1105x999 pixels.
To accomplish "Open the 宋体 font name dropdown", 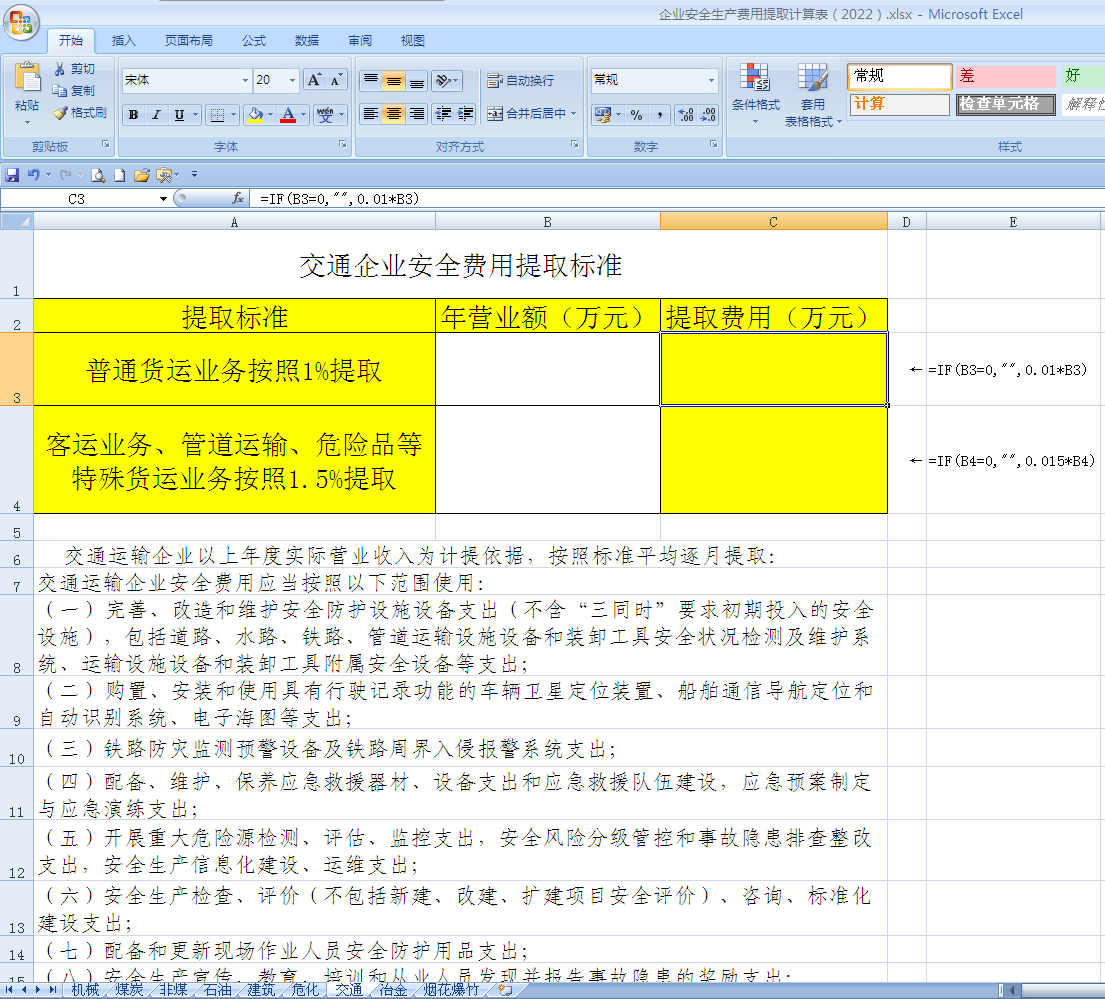I will pyautogui.click(x=245, y=80).
